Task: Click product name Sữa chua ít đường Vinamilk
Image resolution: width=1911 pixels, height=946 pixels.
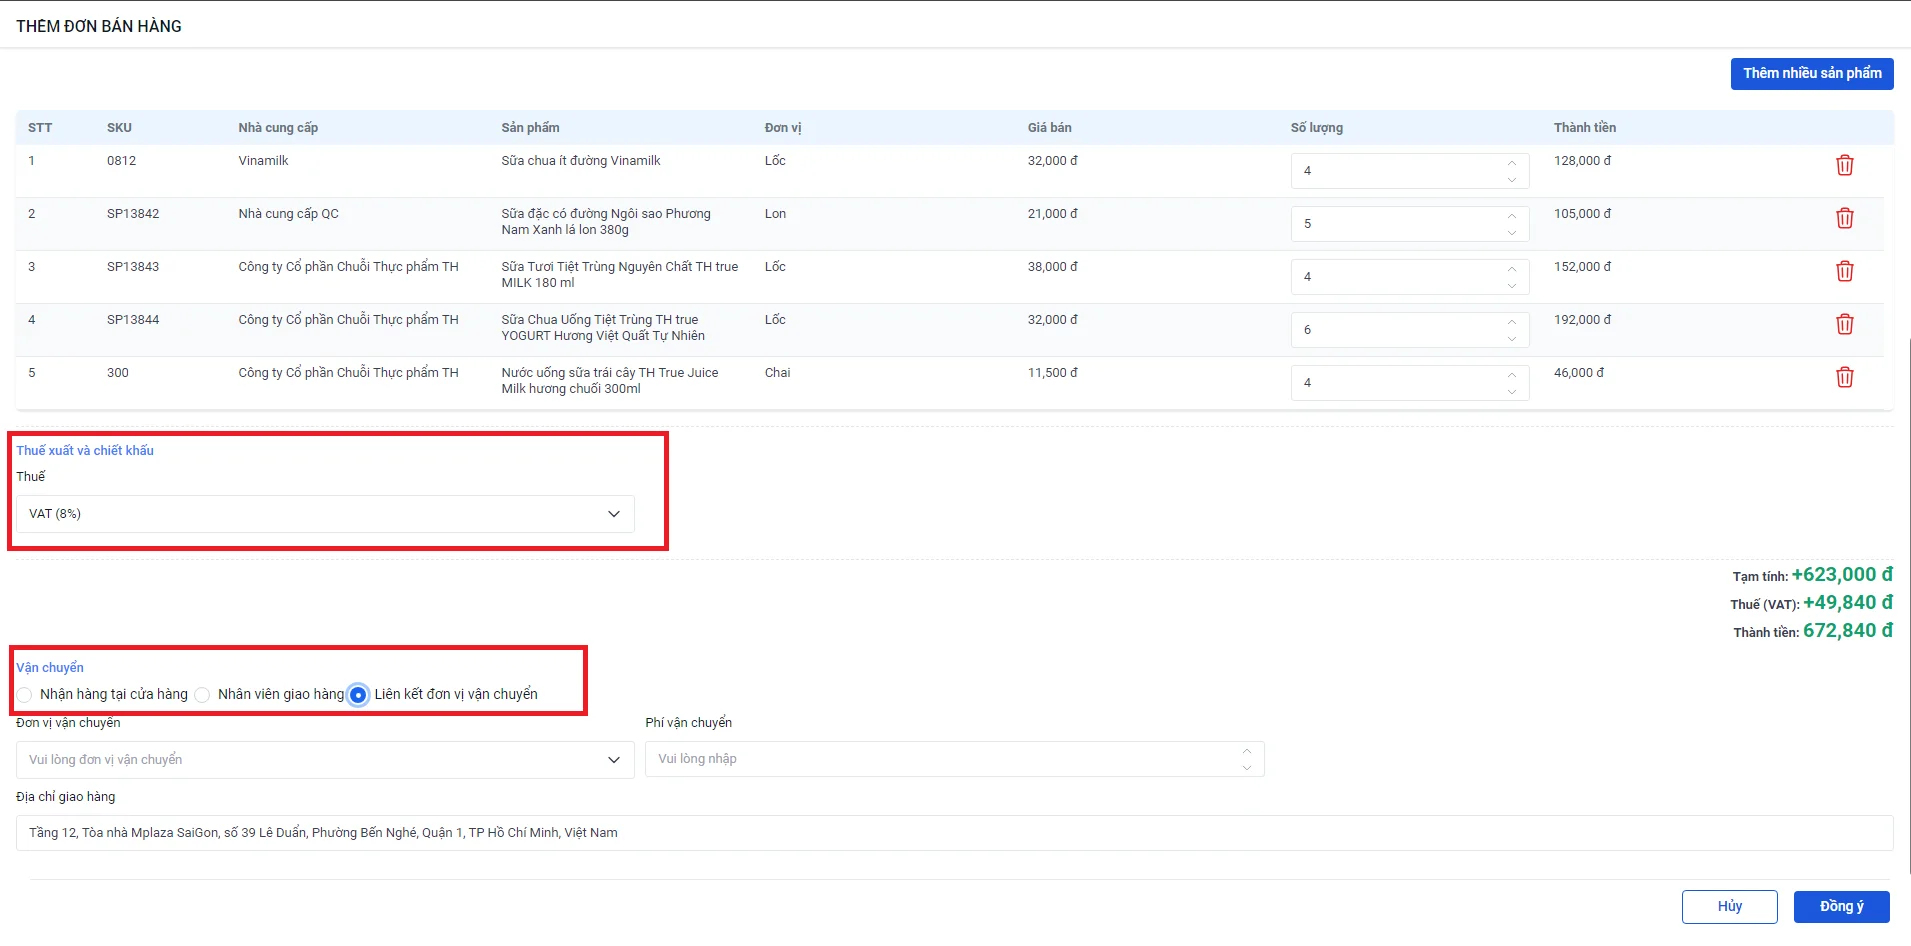Action: [580, 161]
